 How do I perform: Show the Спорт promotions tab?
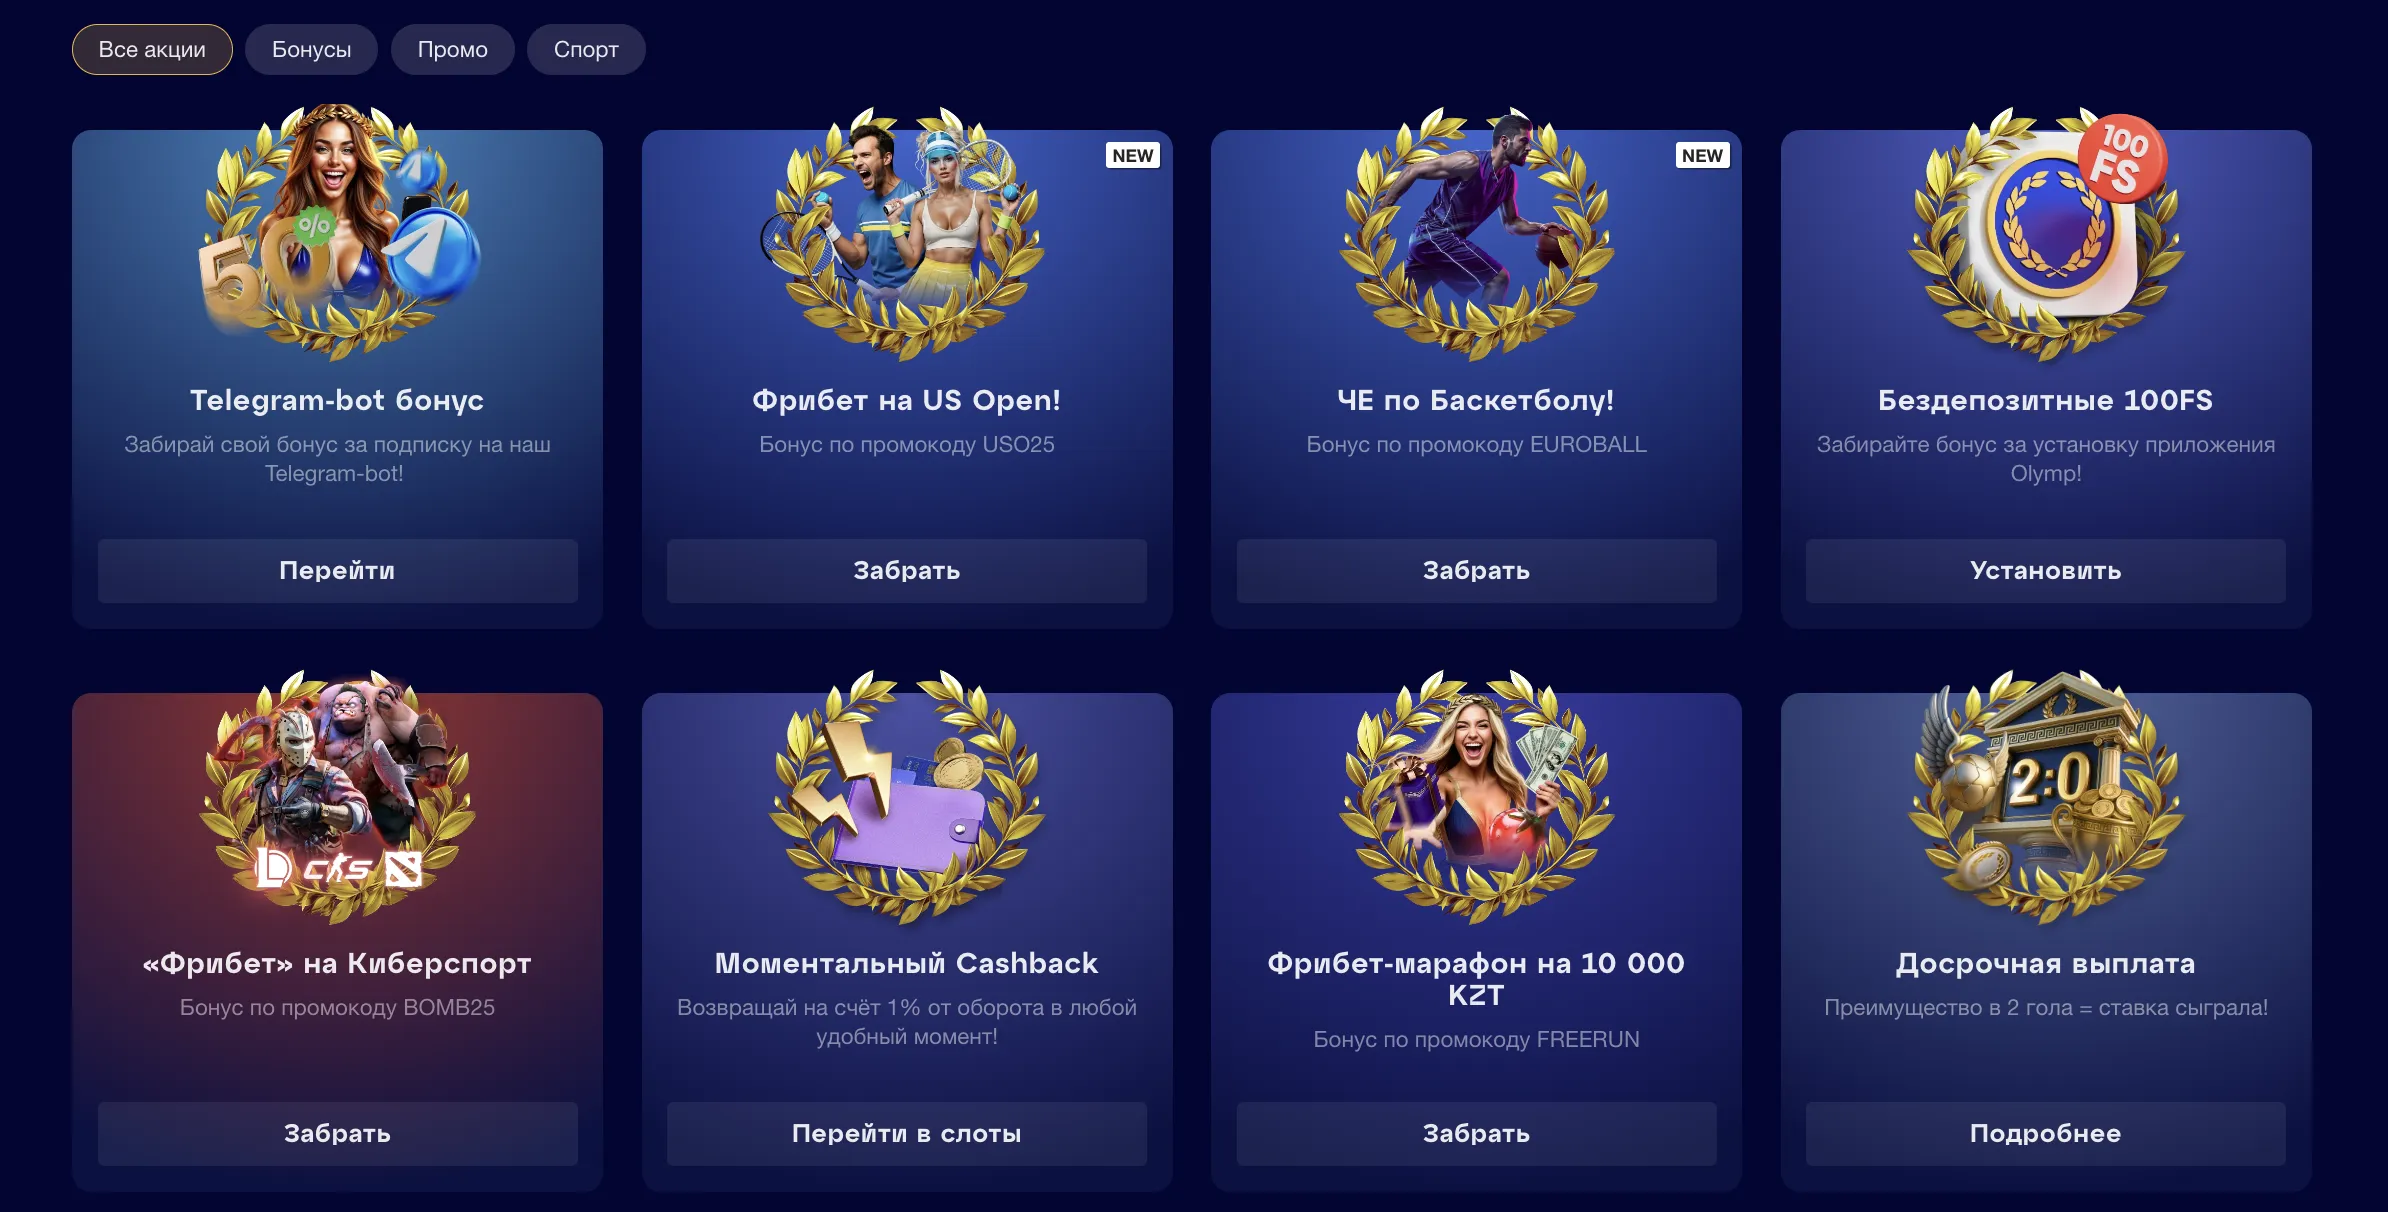point(586,49)
